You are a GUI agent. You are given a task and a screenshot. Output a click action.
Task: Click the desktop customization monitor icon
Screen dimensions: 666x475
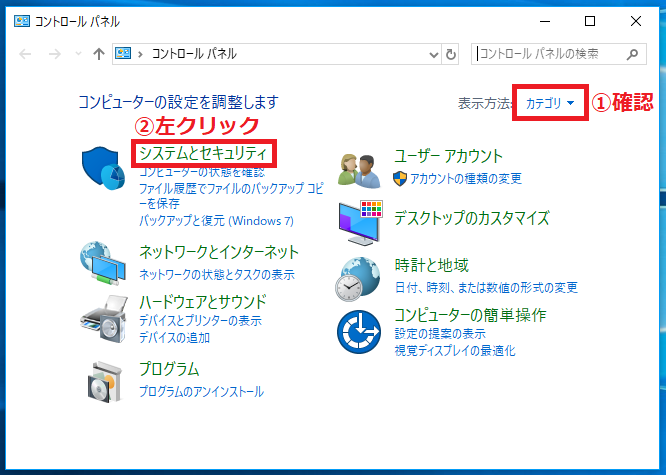coord(361,223)
